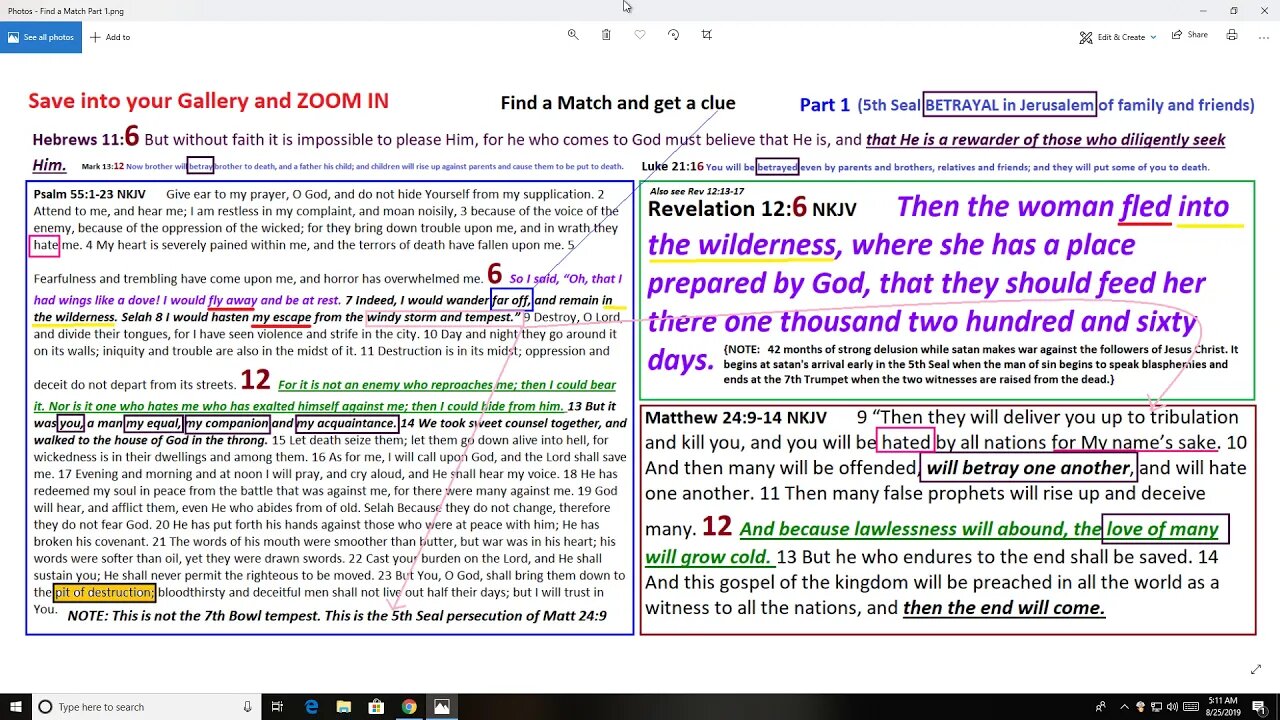The height and width of the screenshot is (720, 1280).
Task: Open File Explorer from the taskbar
Action: point(344,706)
